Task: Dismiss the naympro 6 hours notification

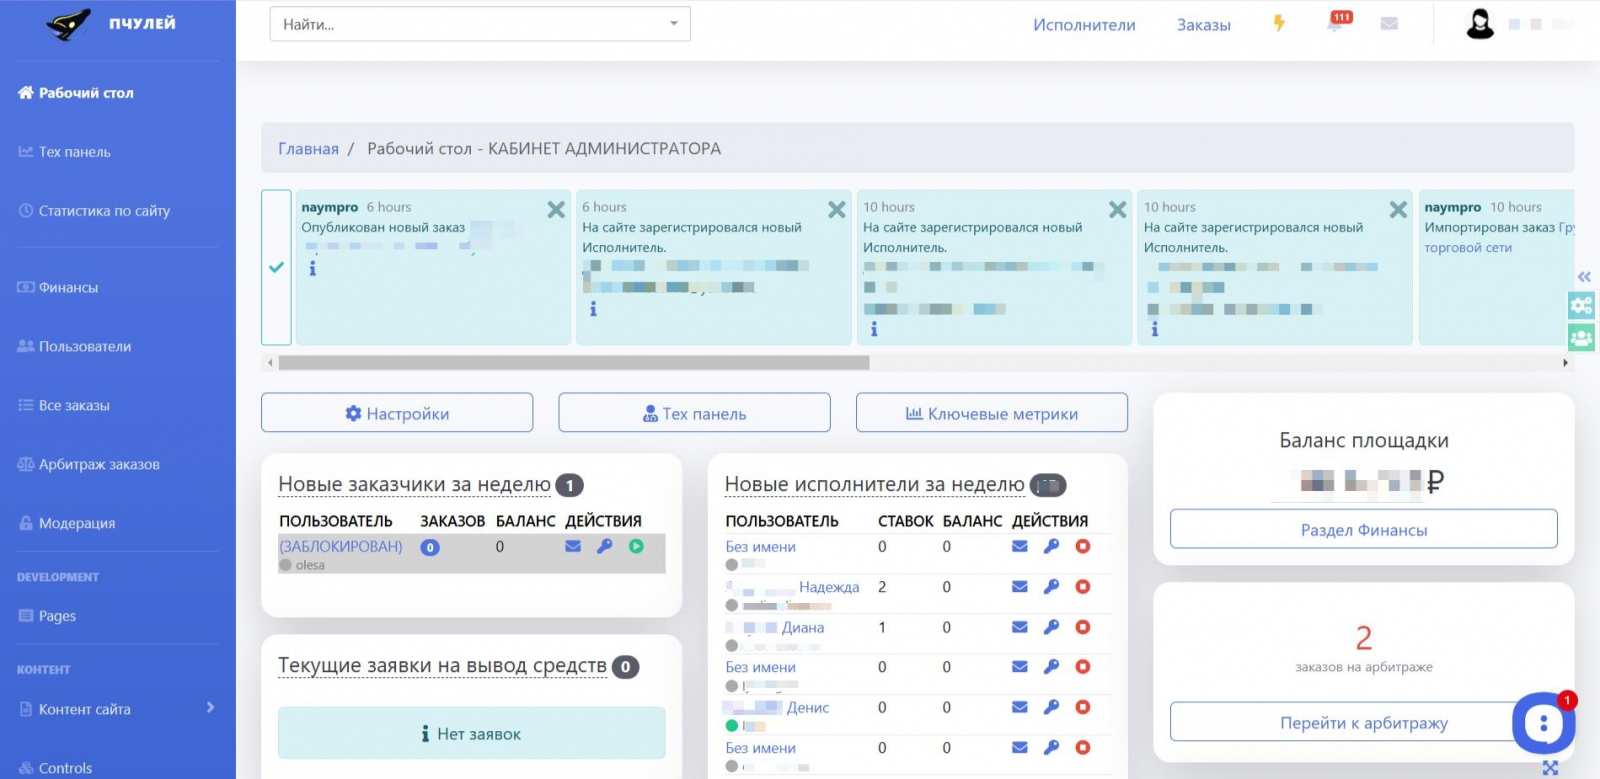Action: point(556,209)
